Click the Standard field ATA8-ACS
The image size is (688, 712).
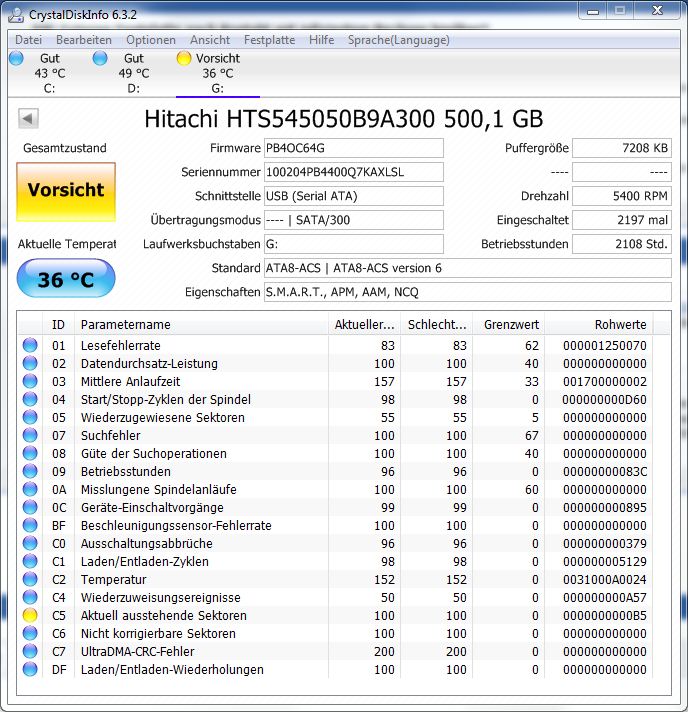tap(468, 268)
